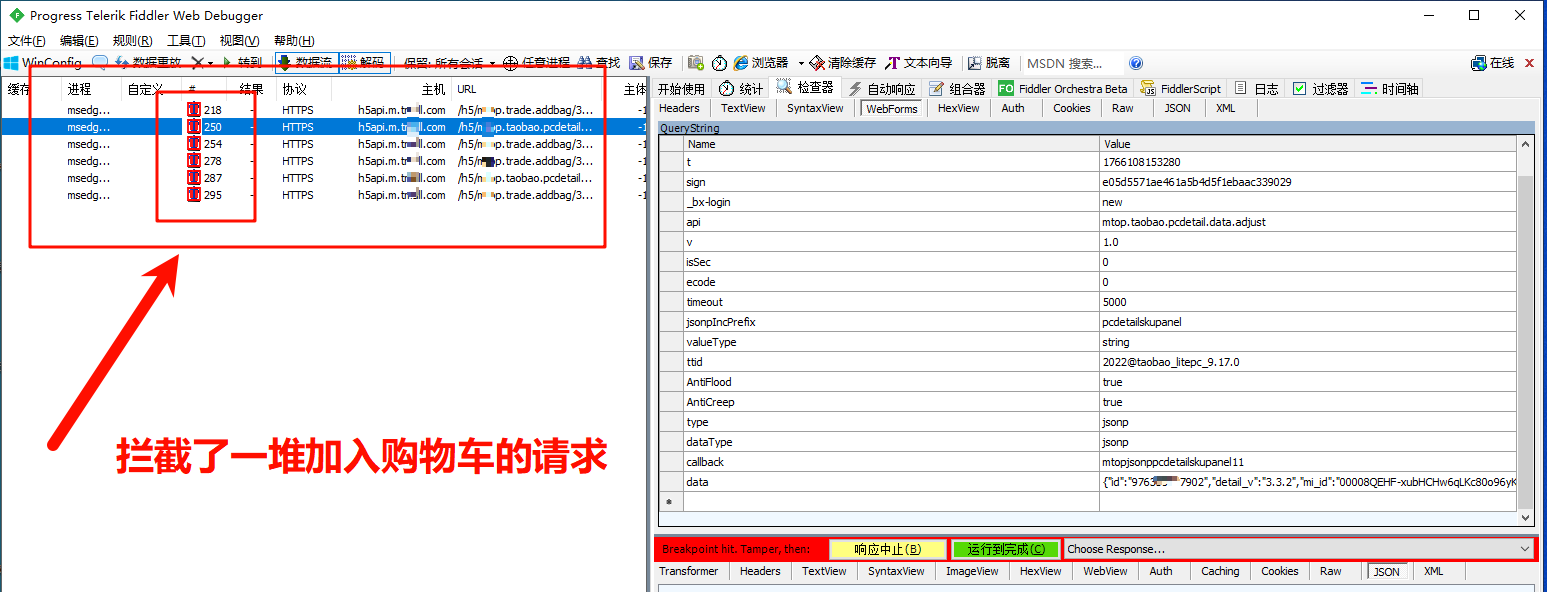1547x592 pixels.
Task: Open the 编辑(E) menu
Action: (x=79, y=41)
